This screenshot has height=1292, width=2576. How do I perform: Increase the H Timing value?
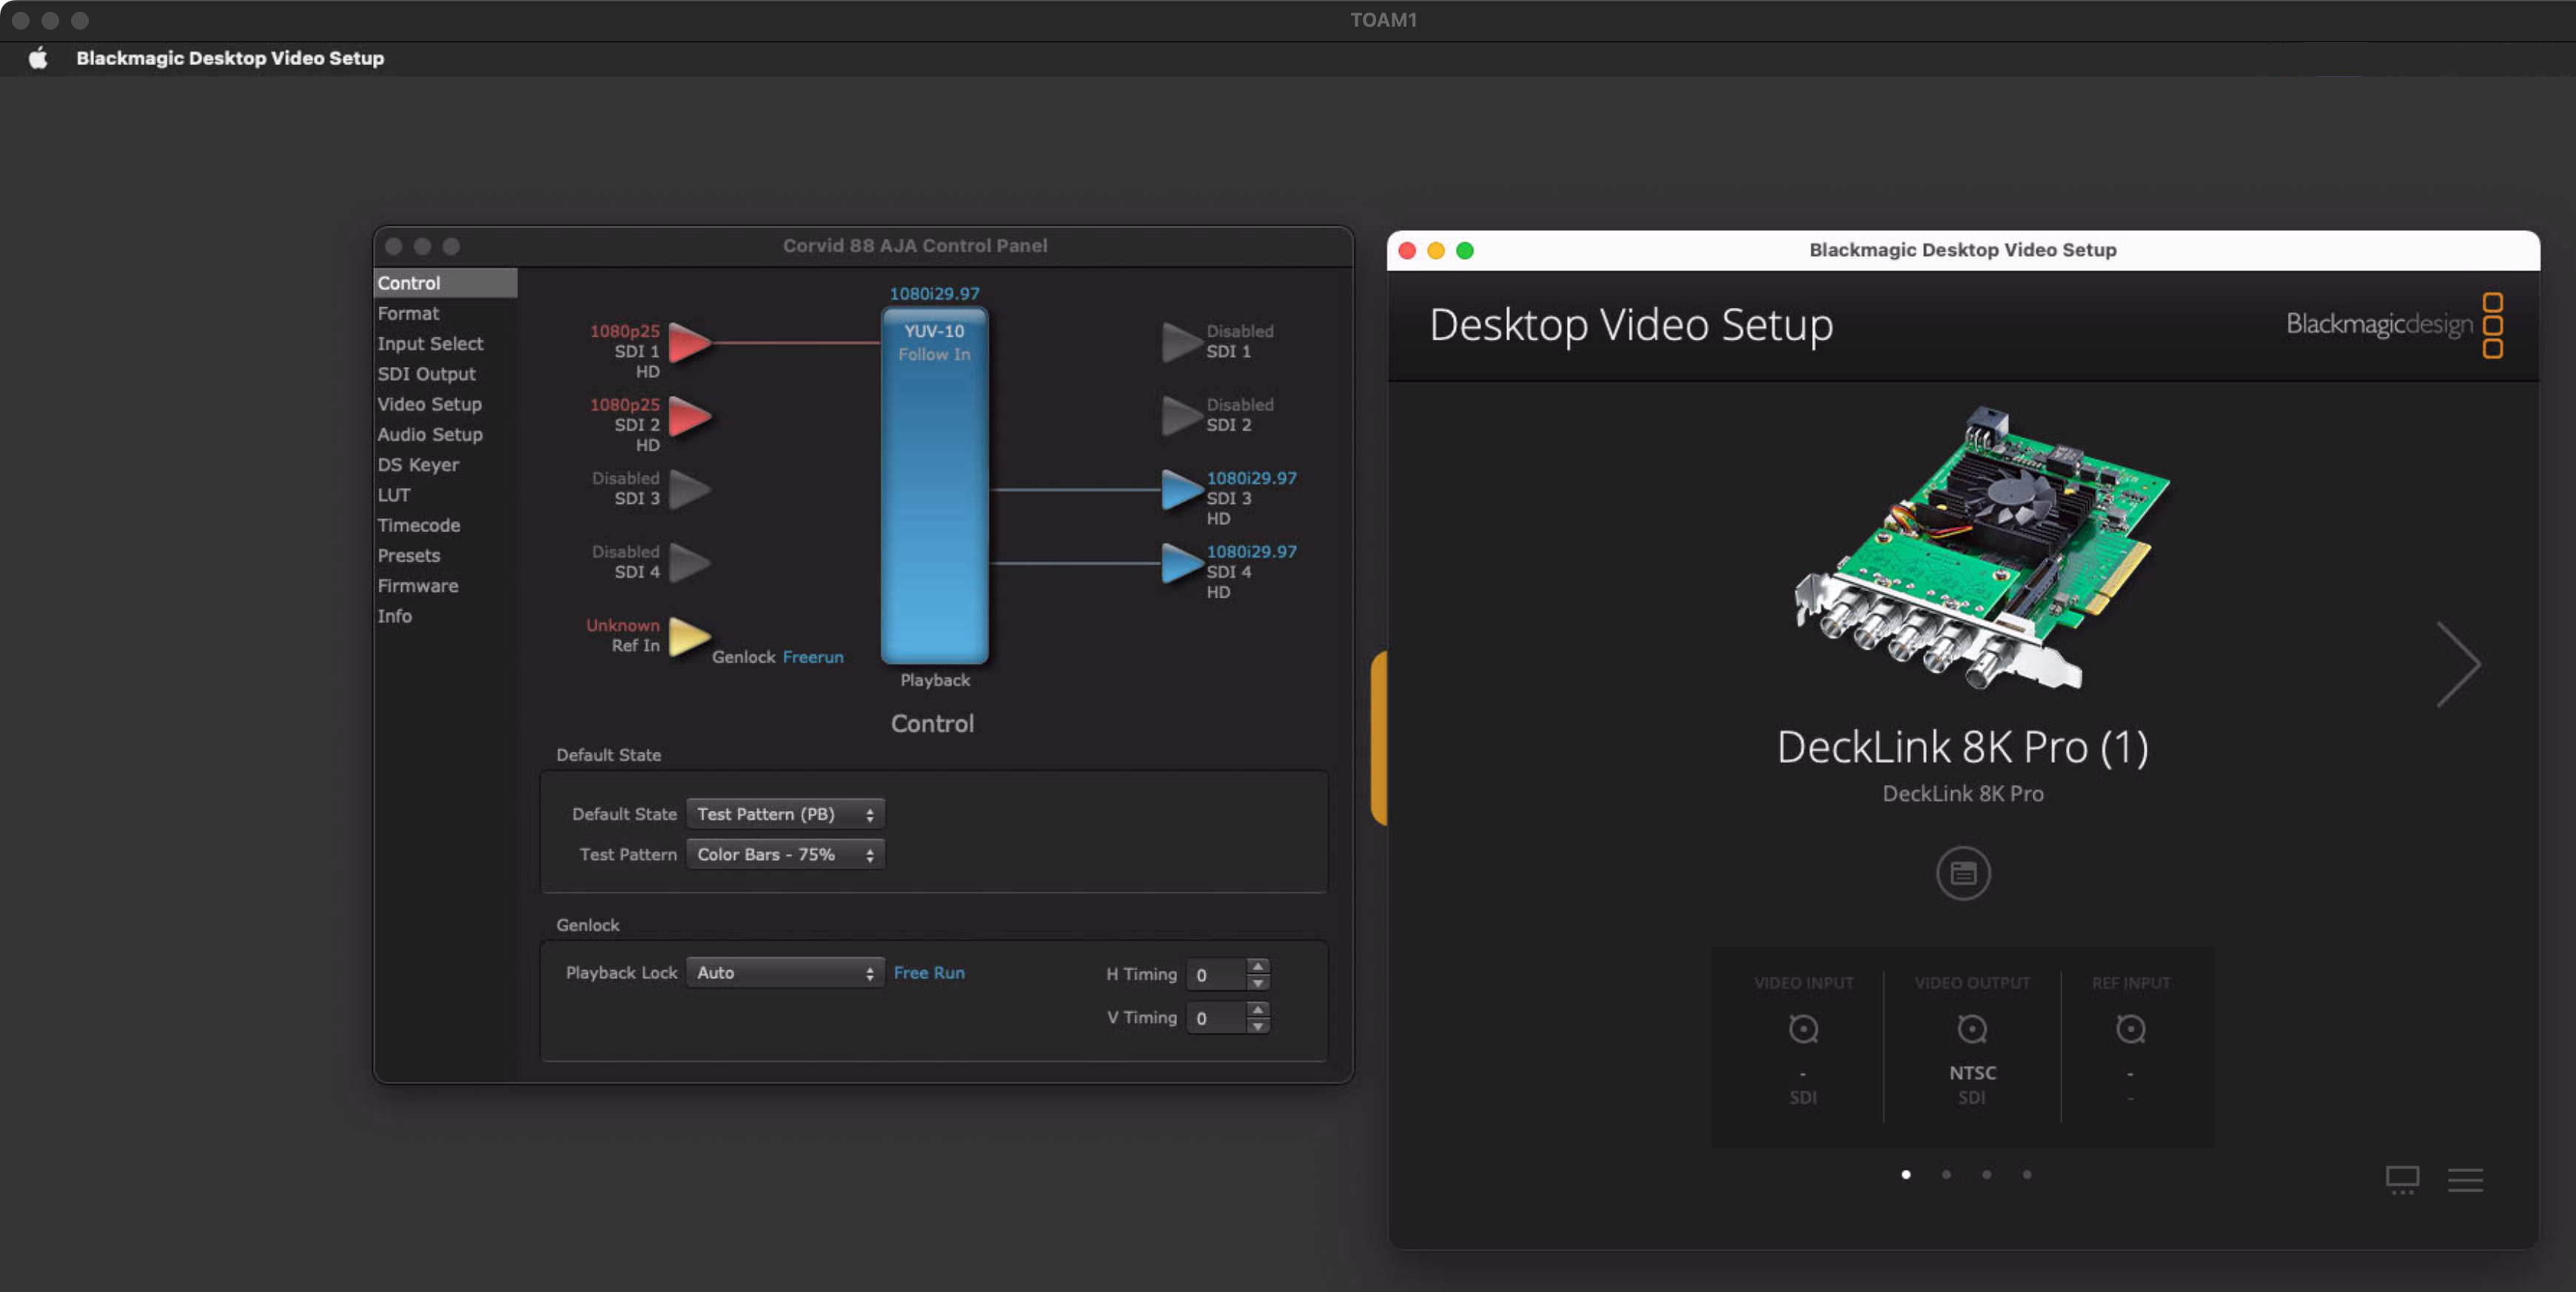pos(1258,966)
